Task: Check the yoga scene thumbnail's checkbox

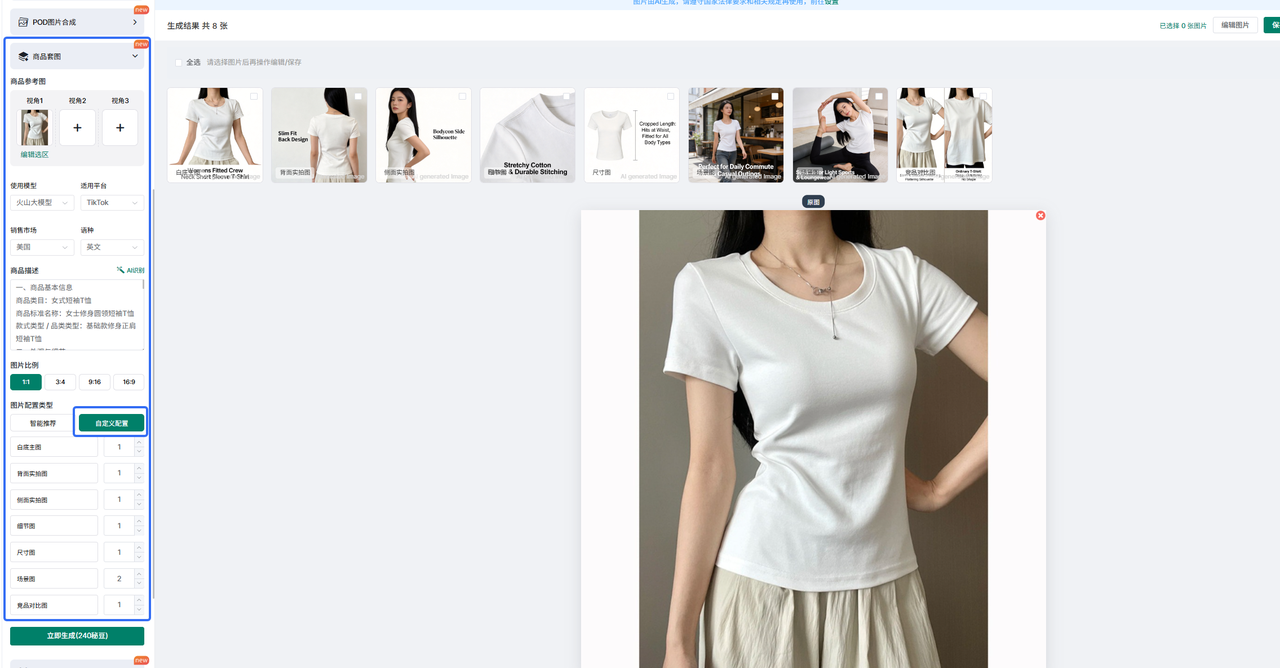Action: pyautogui.click(x=879, y=96)
